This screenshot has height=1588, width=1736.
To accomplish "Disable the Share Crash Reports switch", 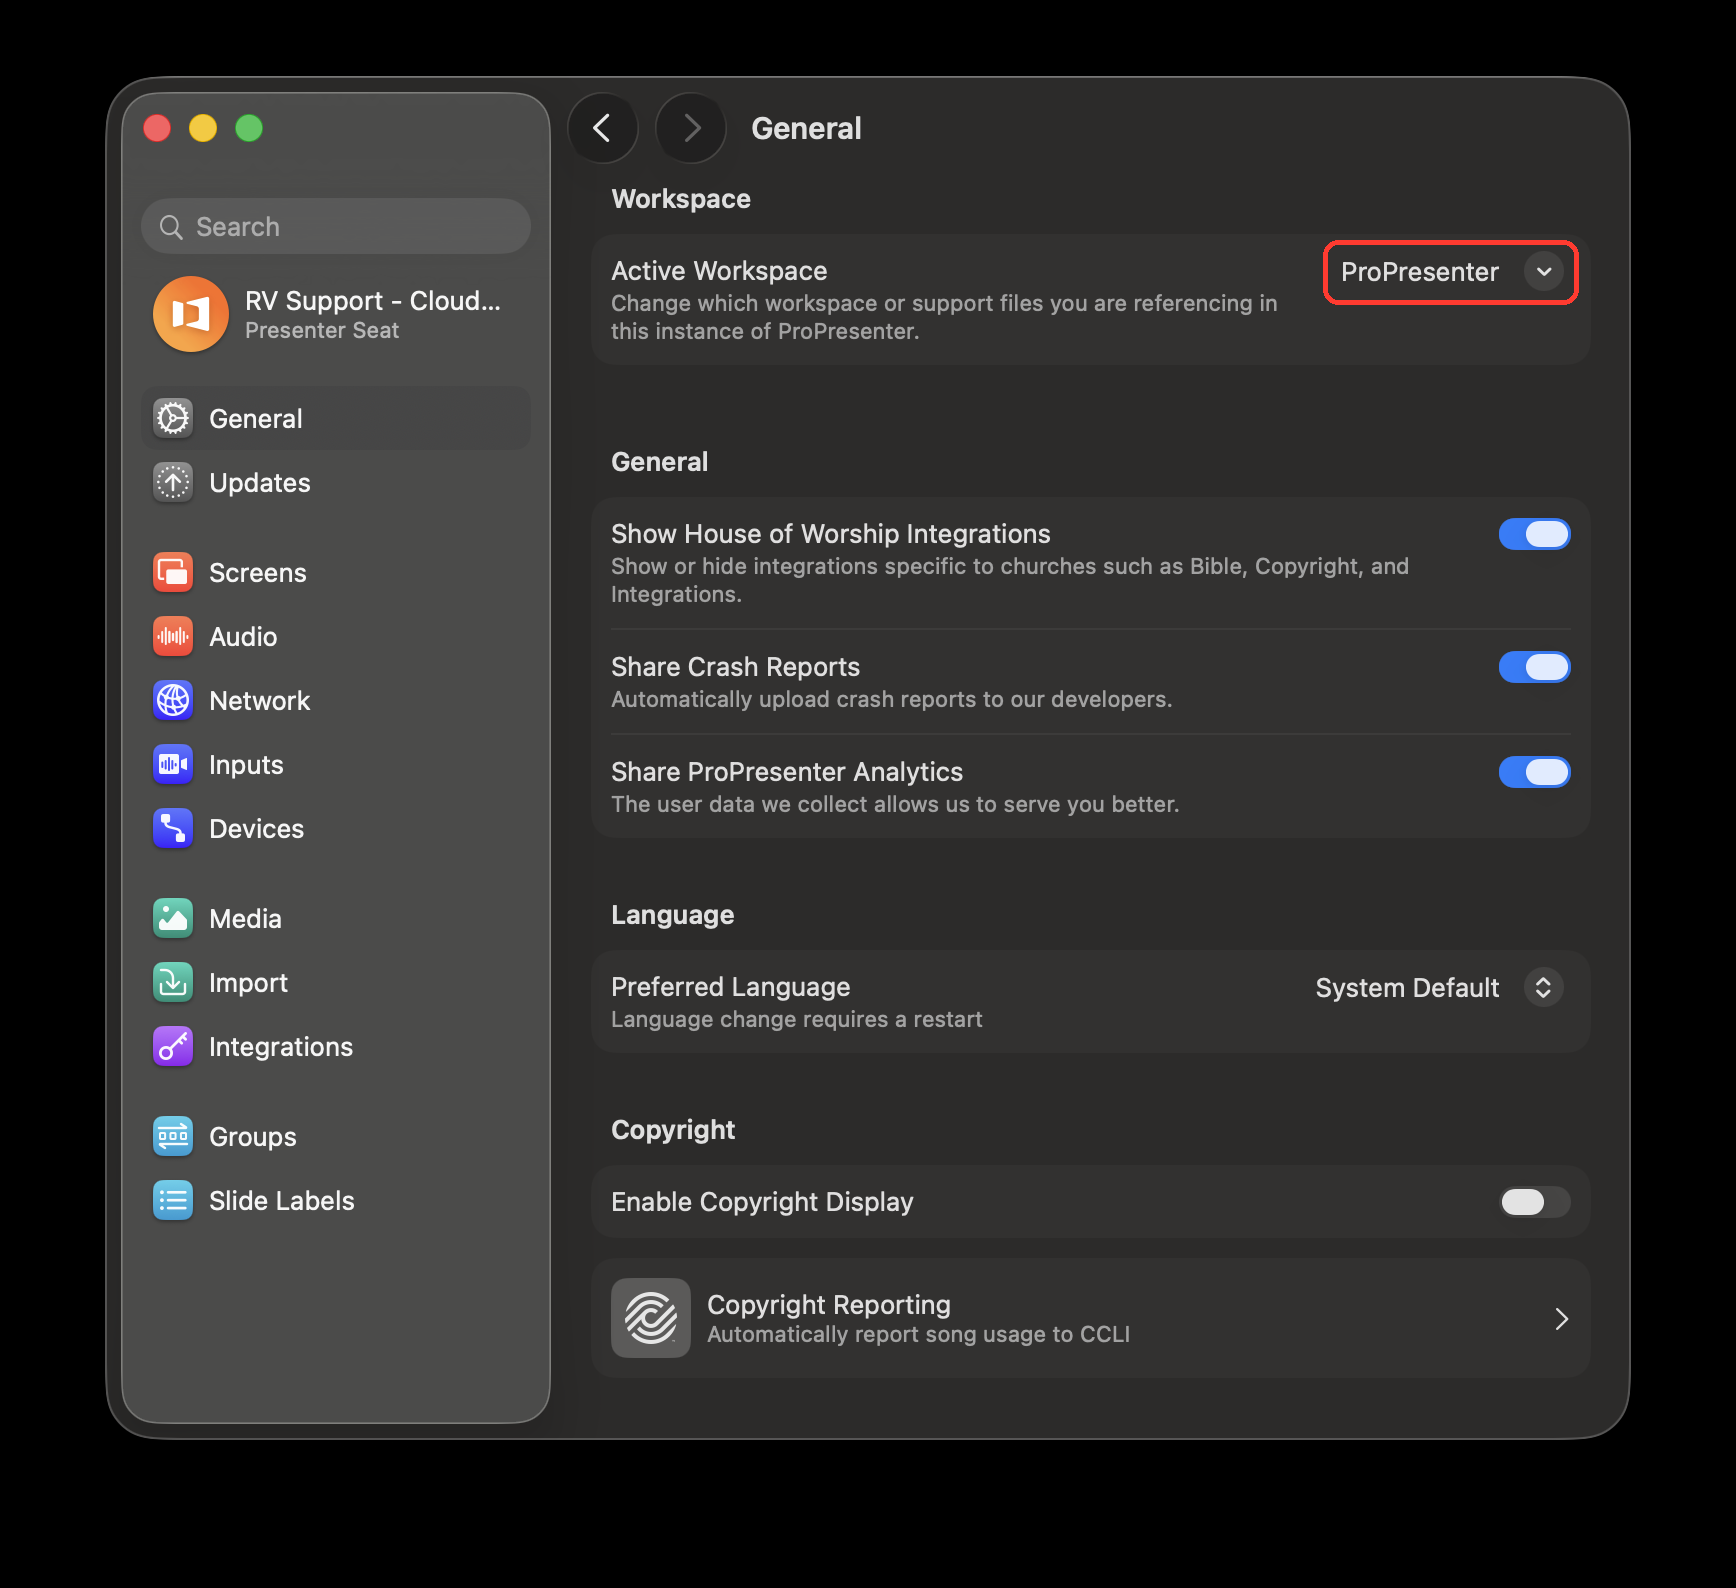I will pos(1534,667).
